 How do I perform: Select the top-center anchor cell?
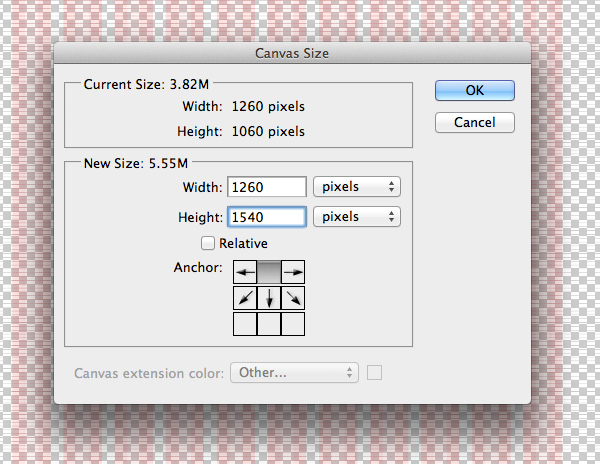point(269,272)
